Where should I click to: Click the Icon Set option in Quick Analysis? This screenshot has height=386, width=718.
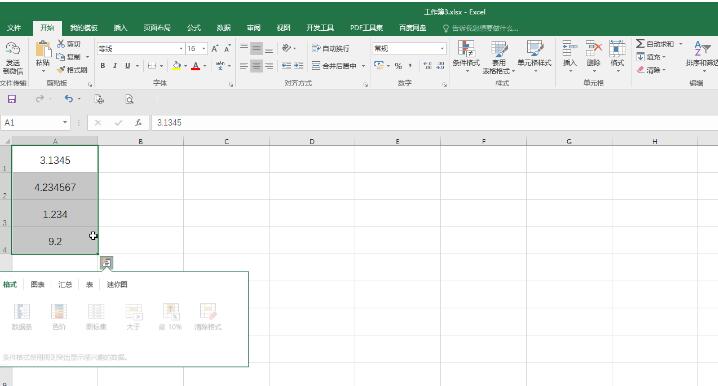pyautogui.click(x=96, y=316)
